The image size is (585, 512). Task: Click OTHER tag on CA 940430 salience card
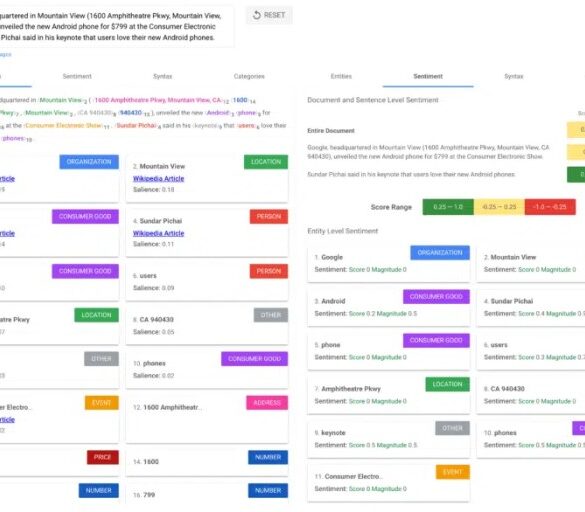271,315
